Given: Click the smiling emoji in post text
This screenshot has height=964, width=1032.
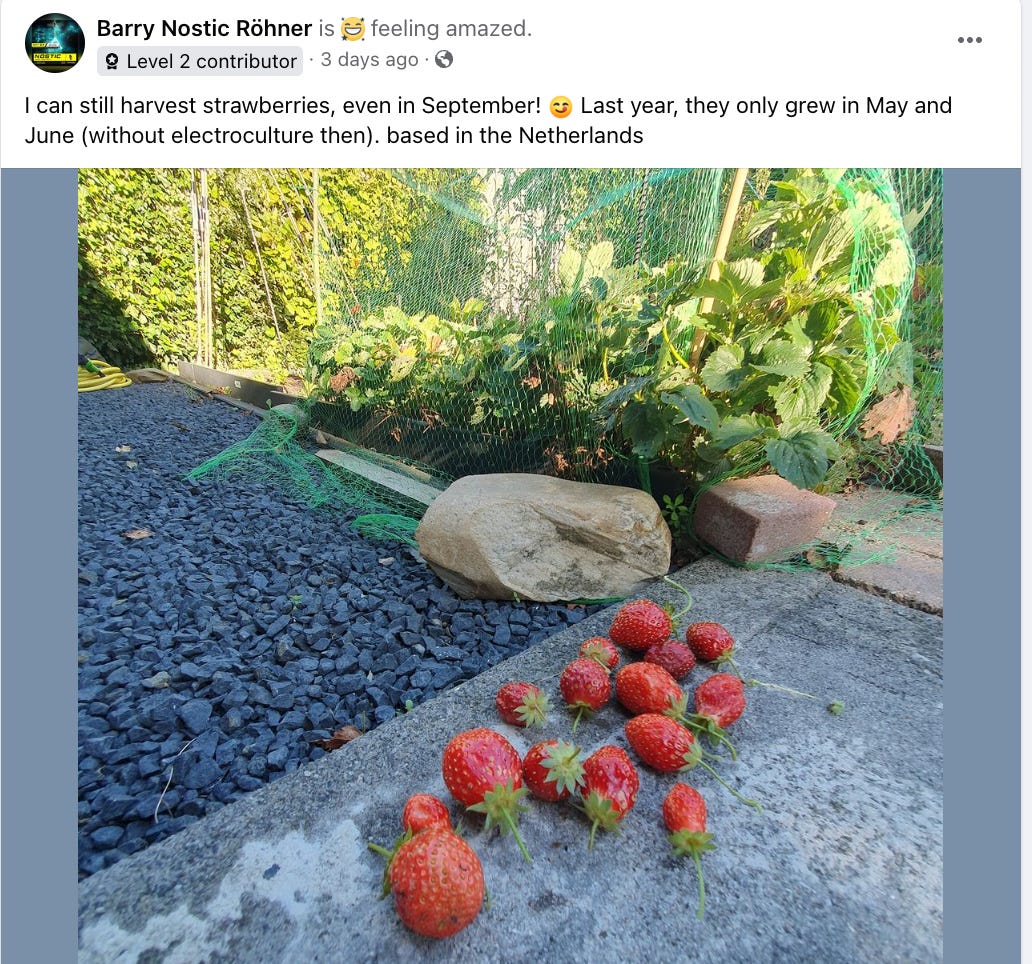Looking at the screenshot, I should 560,106.
